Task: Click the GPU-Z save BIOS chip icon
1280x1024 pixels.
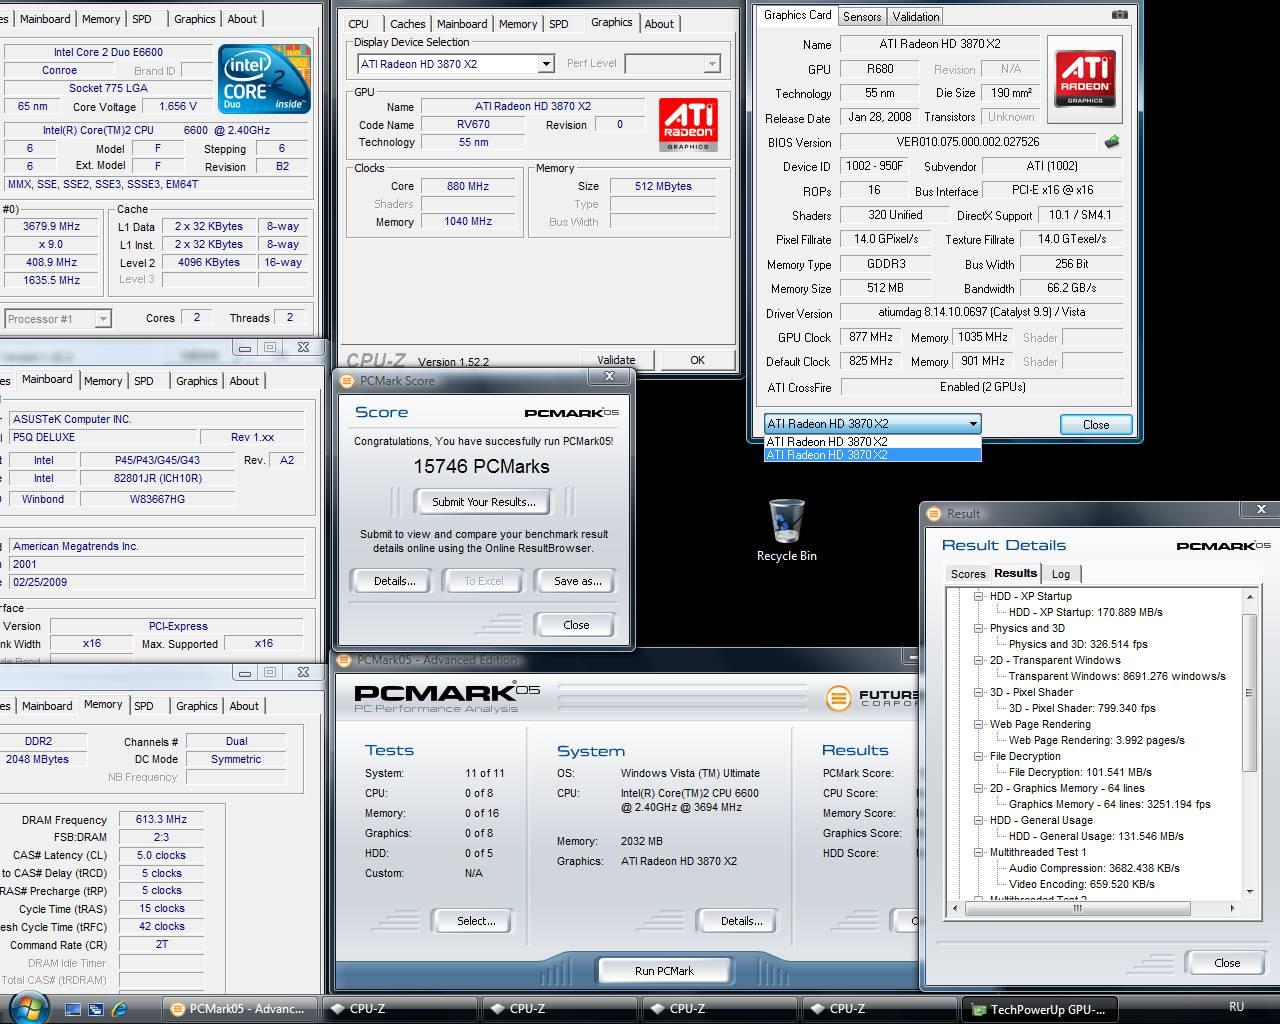Action: [1111, 142]
